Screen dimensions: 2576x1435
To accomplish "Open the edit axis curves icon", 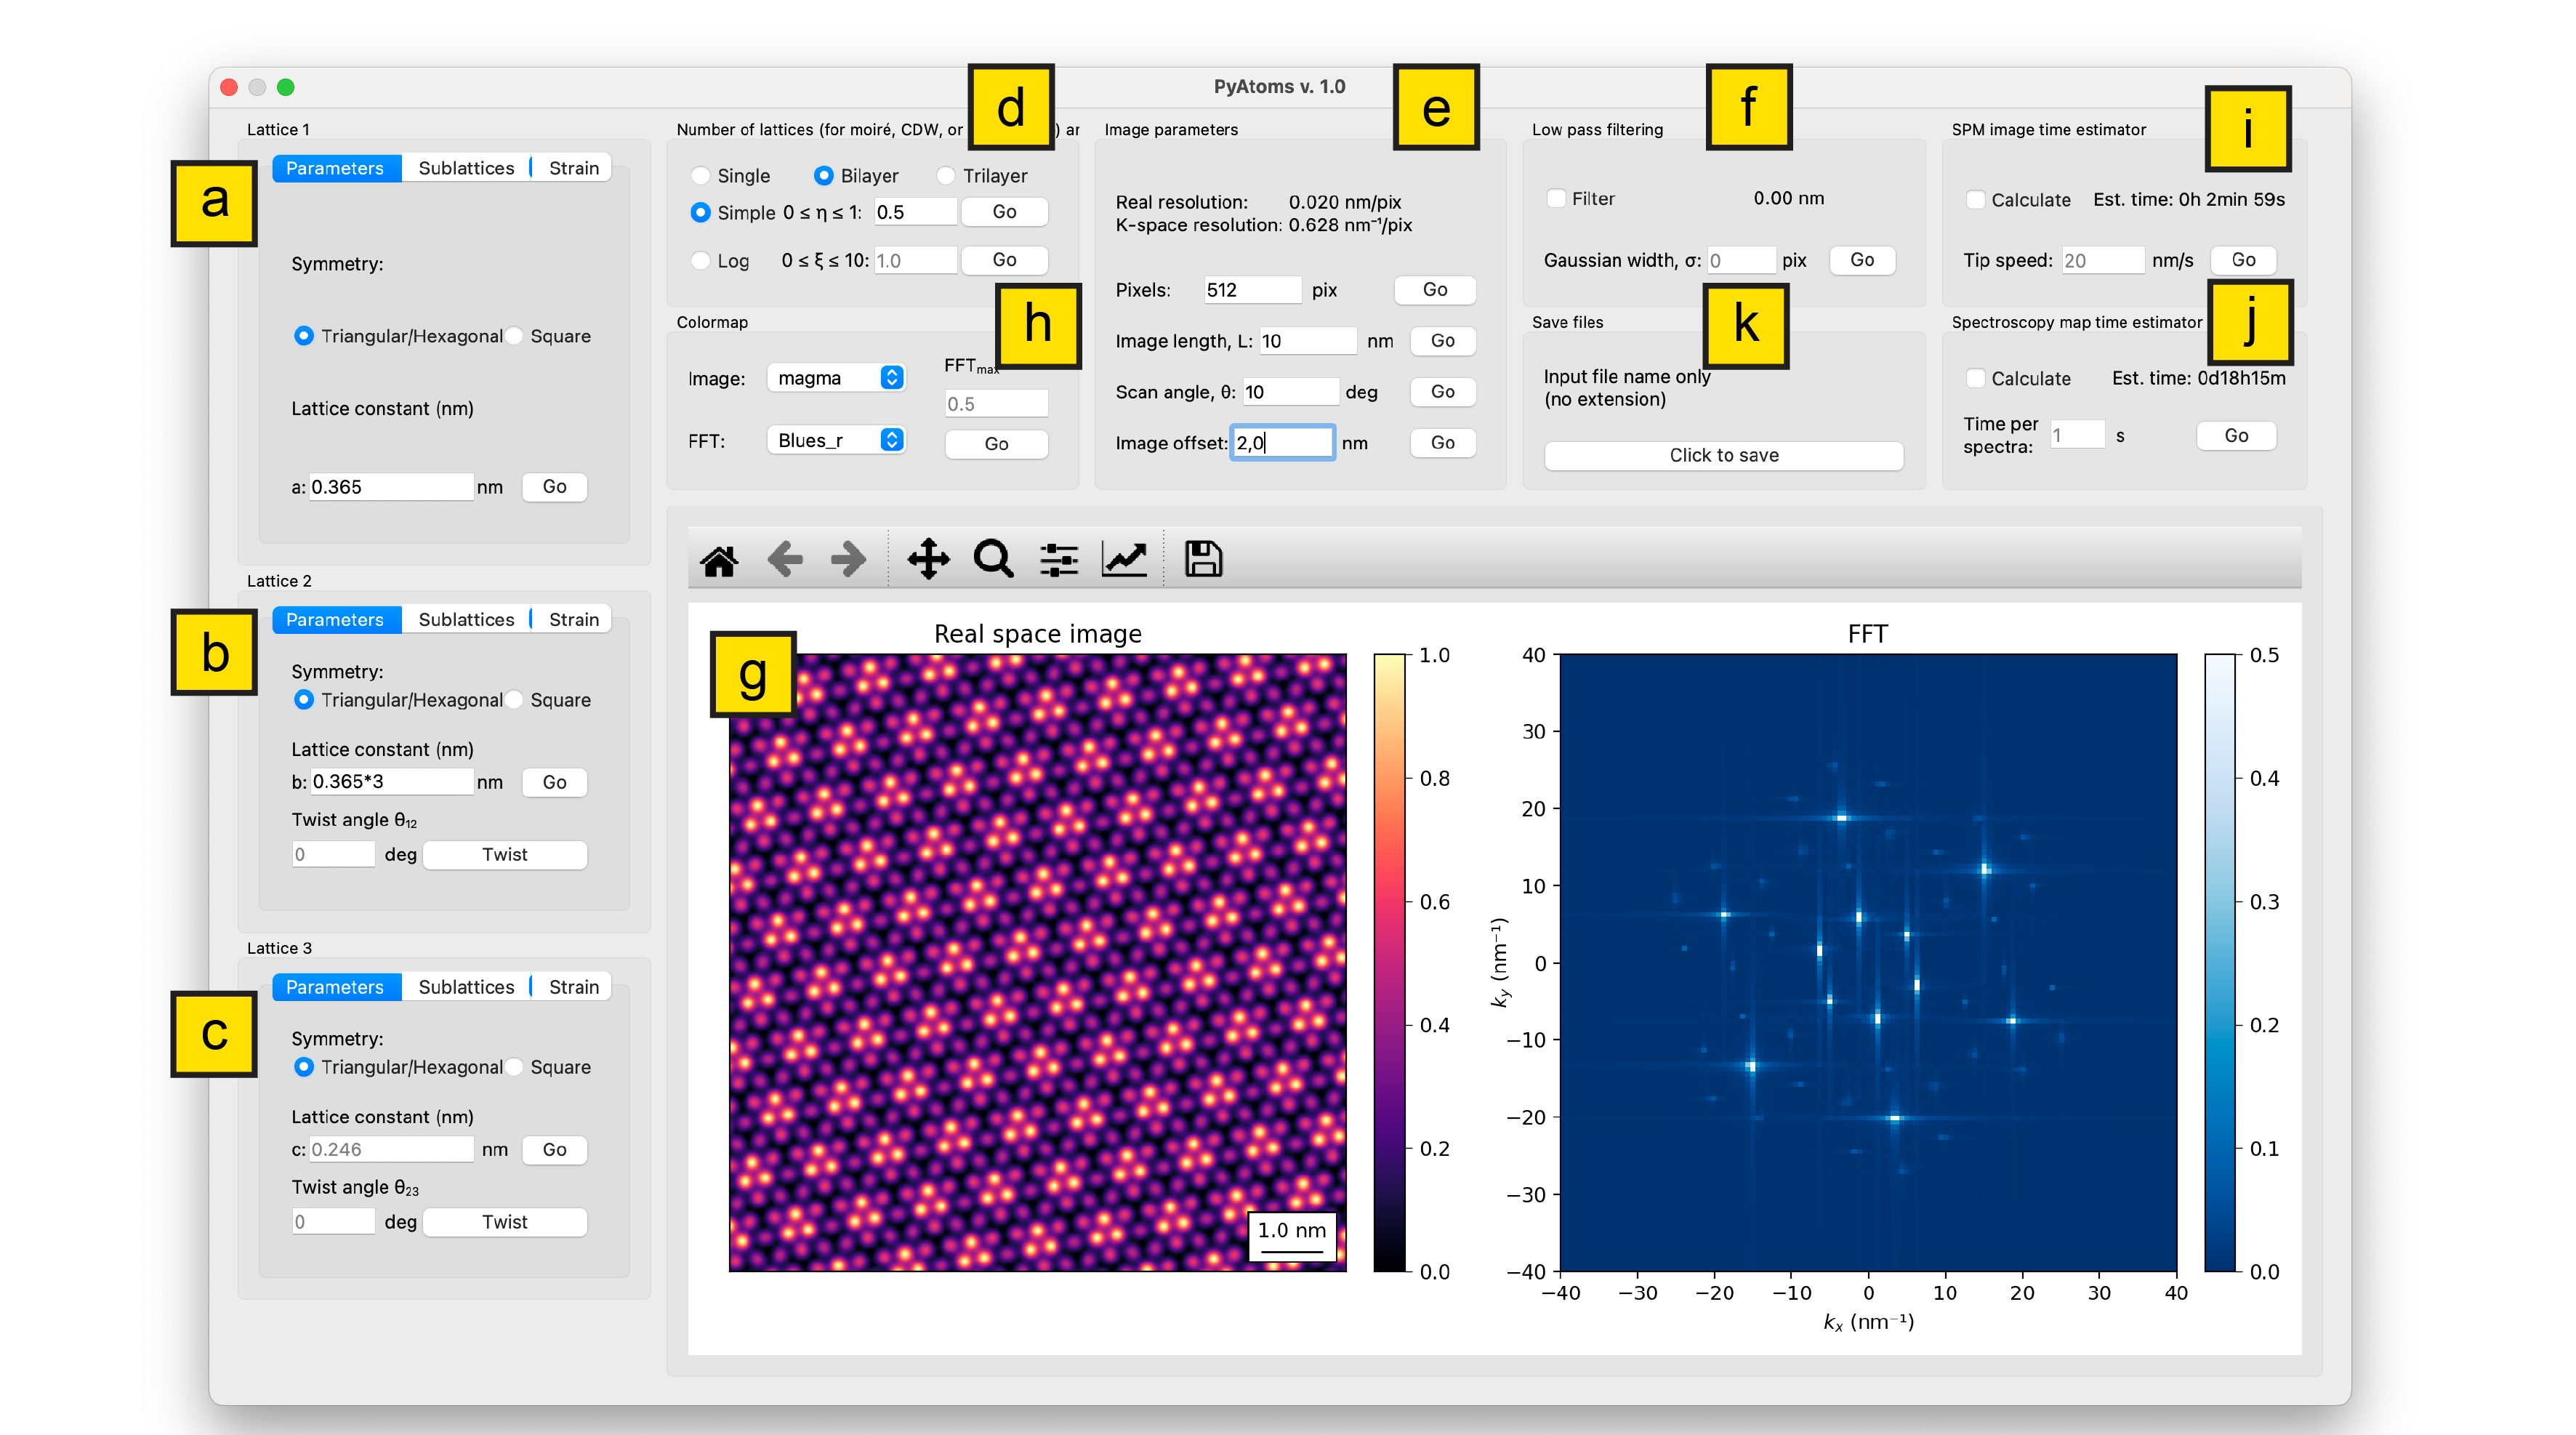I will pyautogui.click(x=1124, y=559).
